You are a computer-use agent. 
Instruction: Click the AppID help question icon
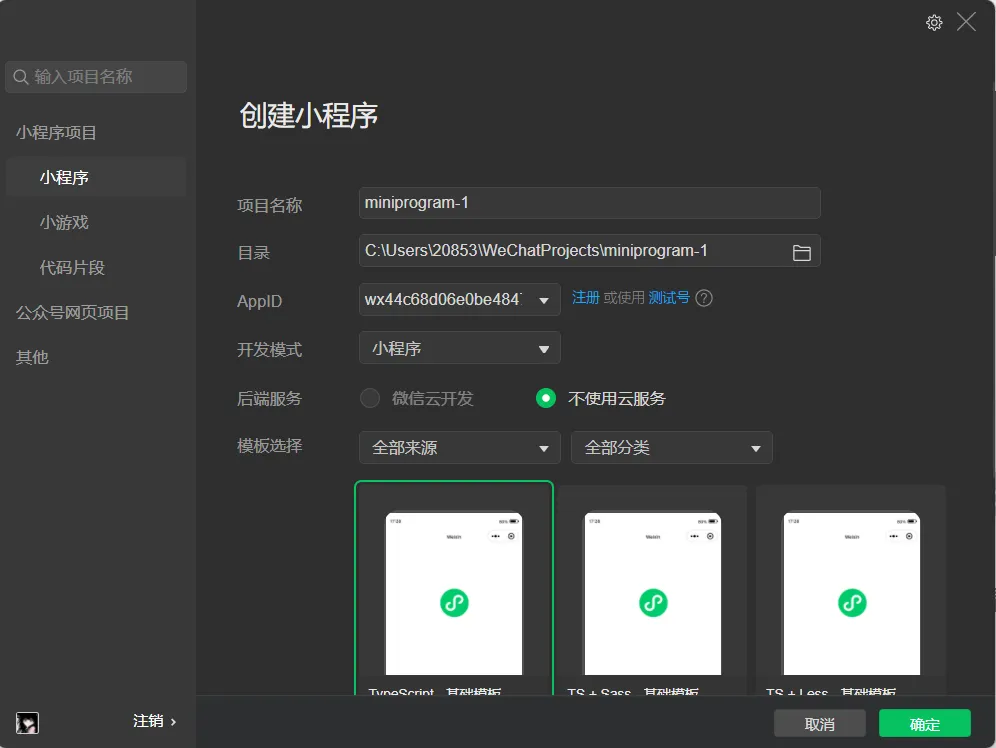click(704, 298)
